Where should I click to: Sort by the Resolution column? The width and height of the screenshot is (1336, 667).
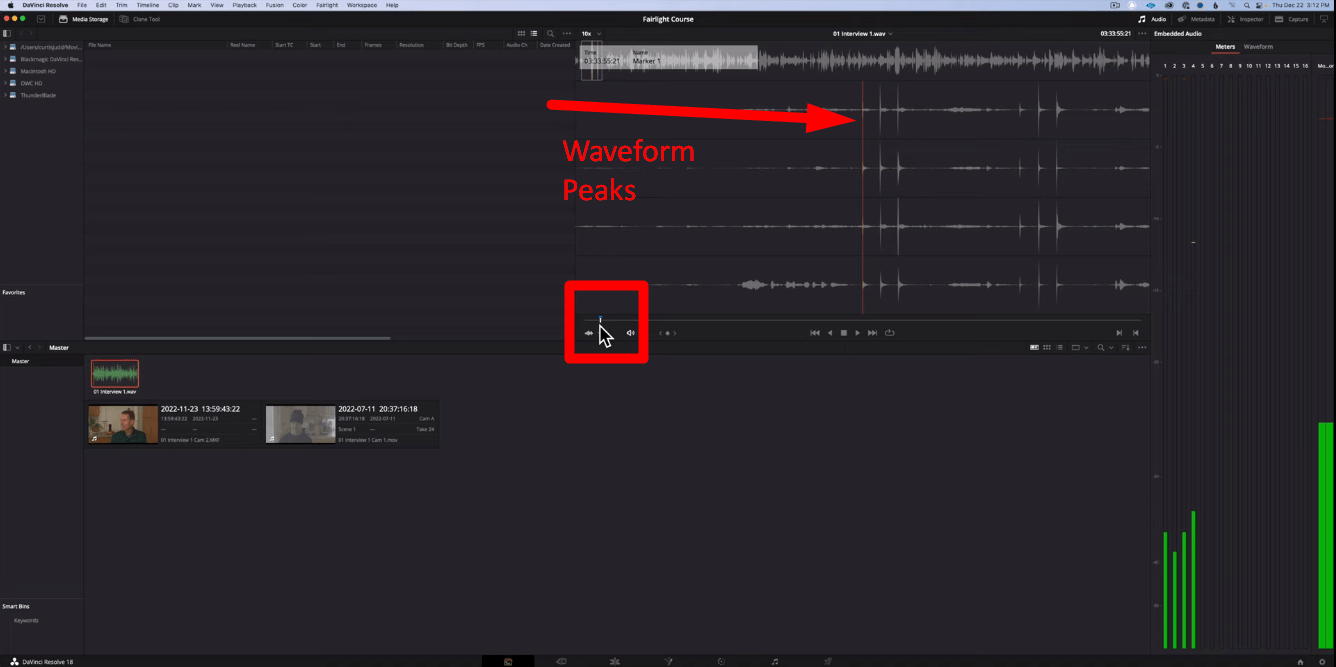click(411, 45)
